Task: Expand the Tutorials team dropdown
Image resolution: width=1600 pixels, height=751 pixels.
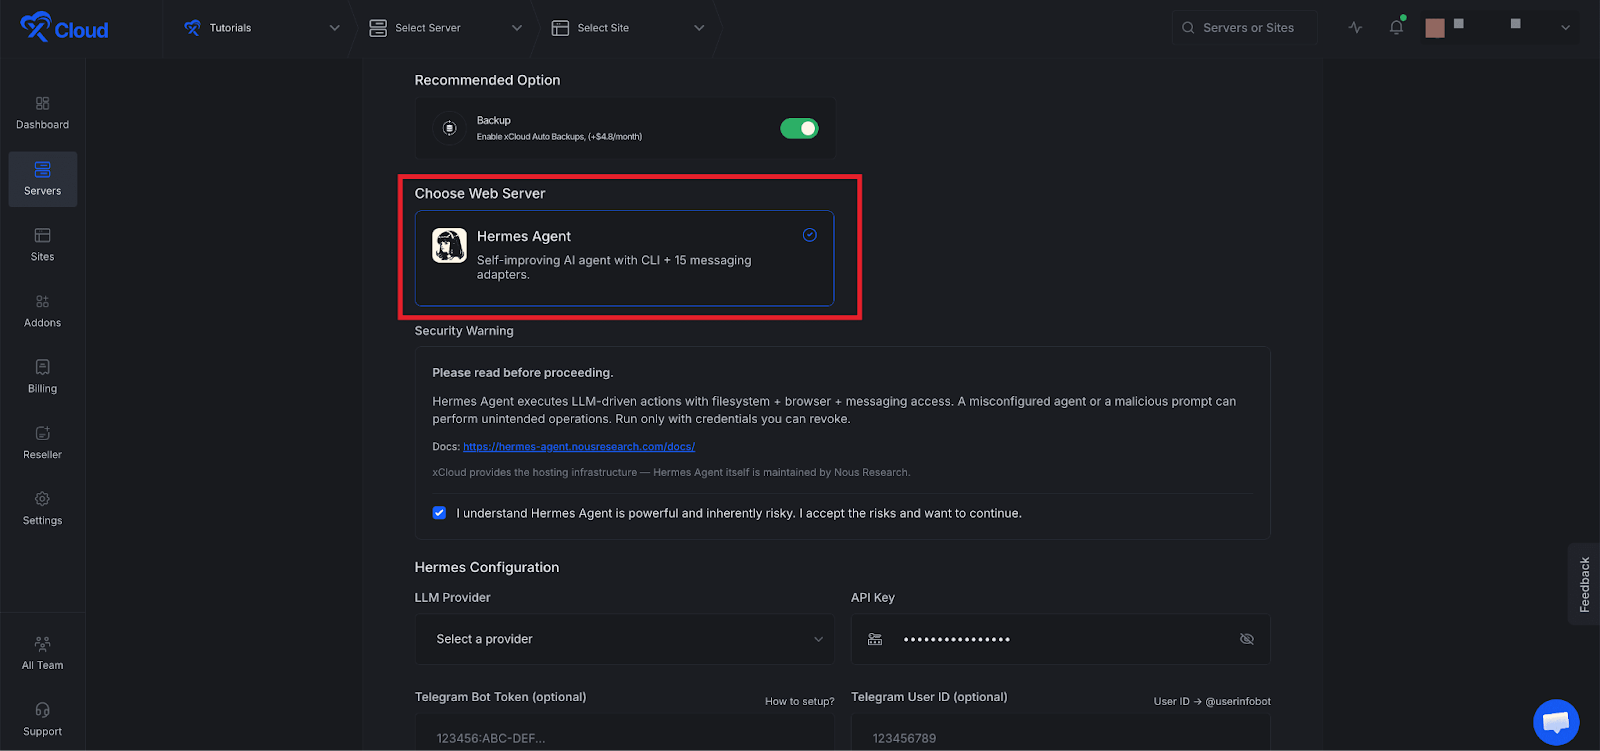Action: coord(262,28)
